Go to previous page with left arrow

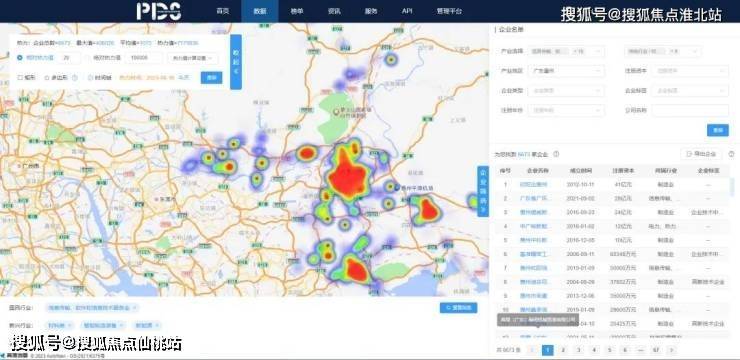532,350
